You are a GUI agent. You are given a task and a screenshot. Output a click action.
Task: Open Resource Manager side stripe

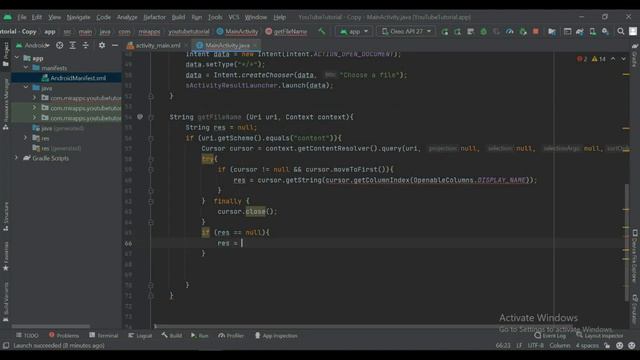pos(6,104)
